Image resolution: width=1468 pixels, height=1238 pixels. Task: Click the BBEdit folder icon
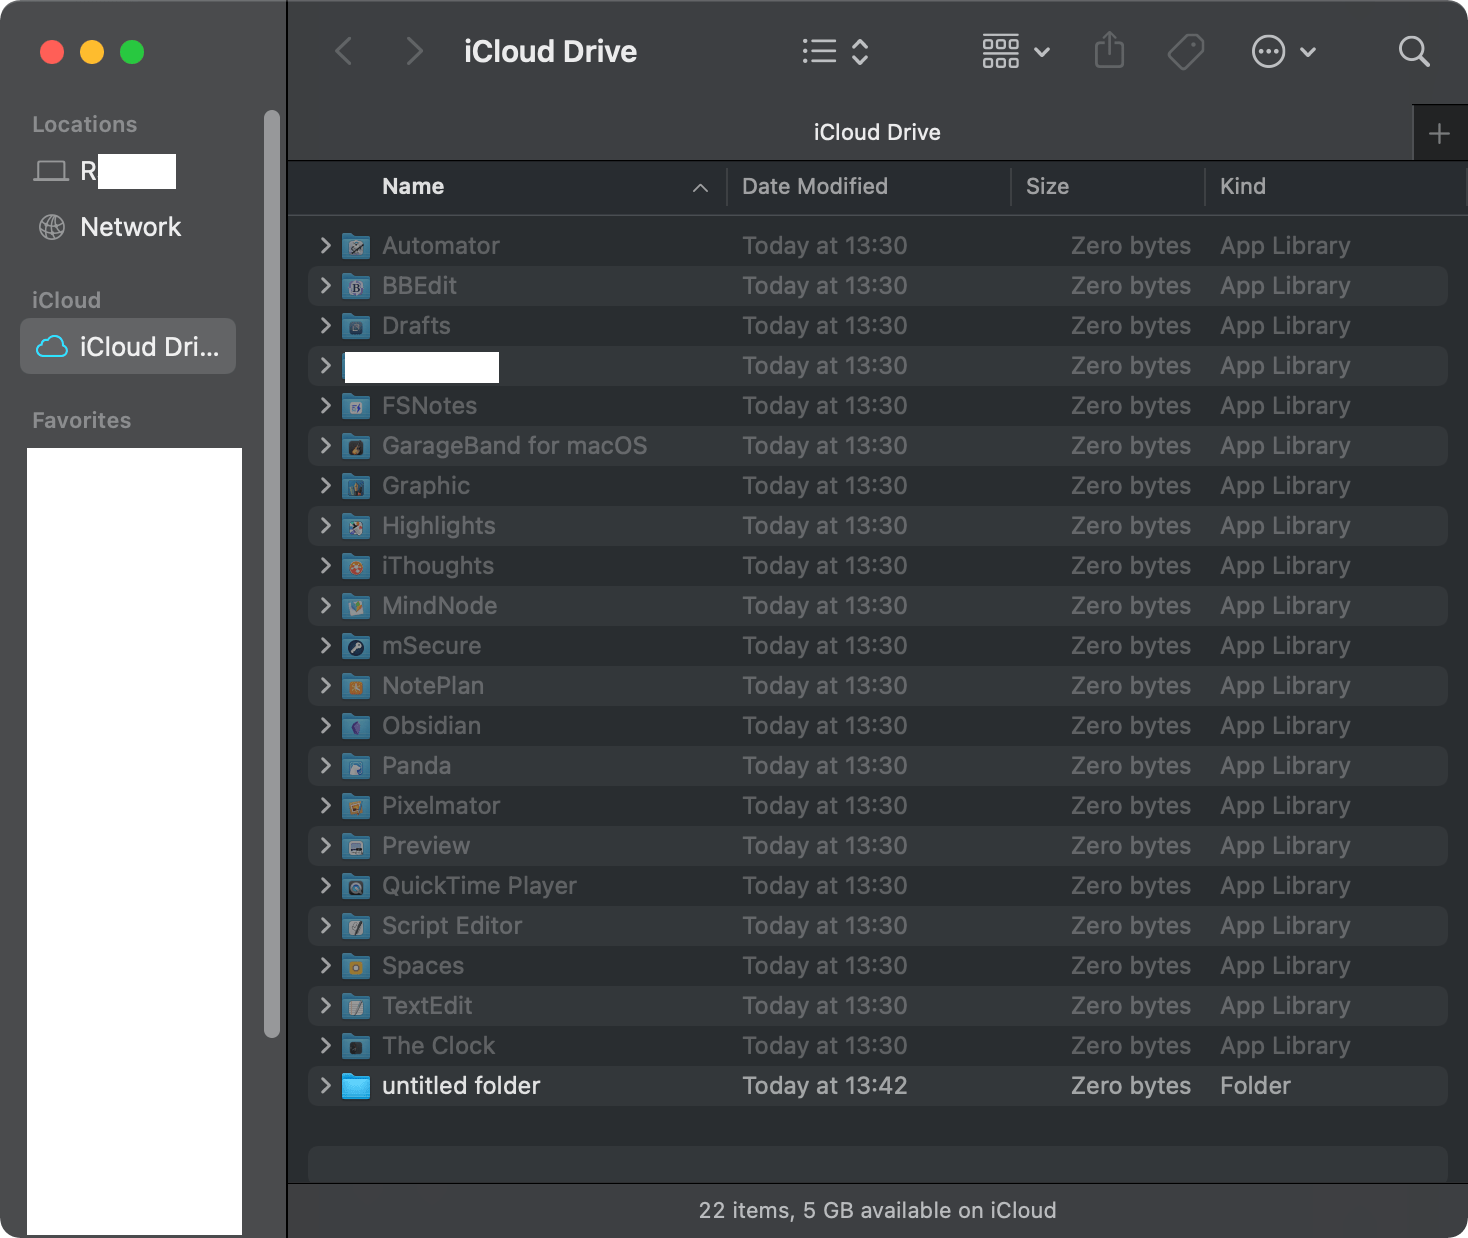[x=356, y=286]
